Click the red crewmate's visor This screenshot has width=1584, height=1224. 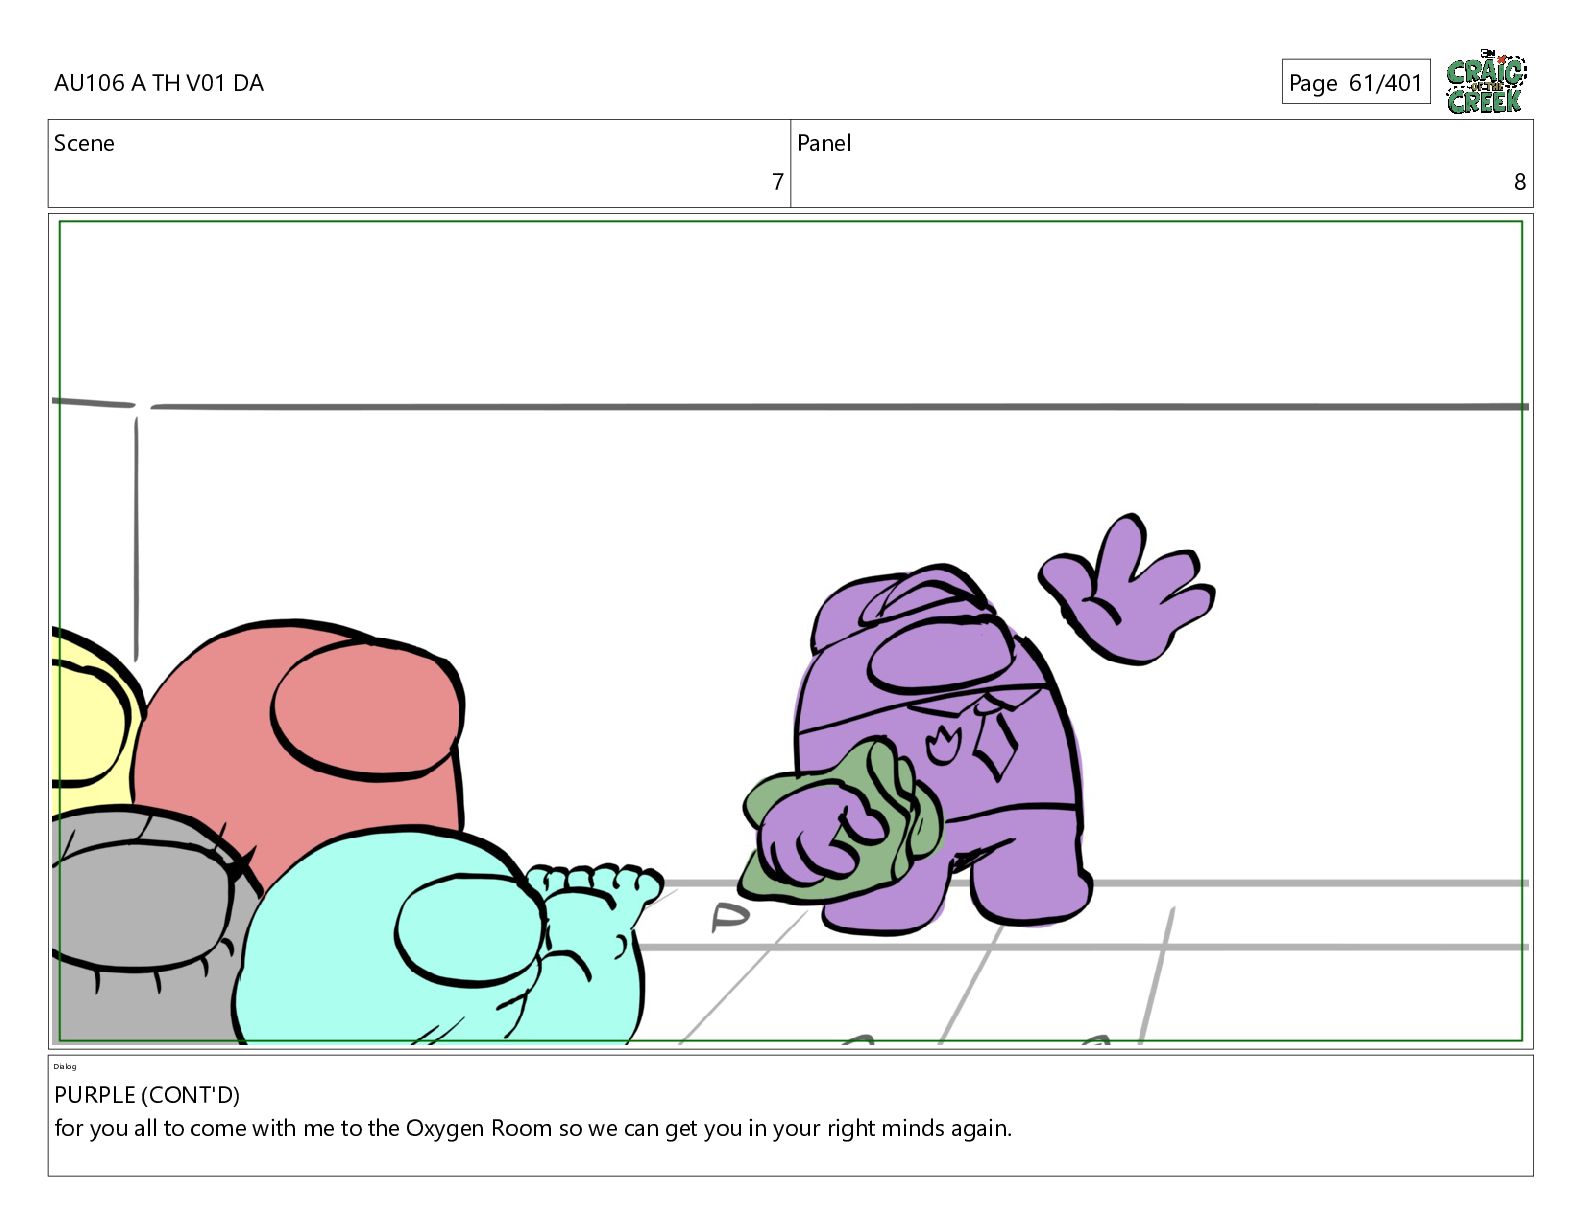pyautogui.click(x=367, y=709)
